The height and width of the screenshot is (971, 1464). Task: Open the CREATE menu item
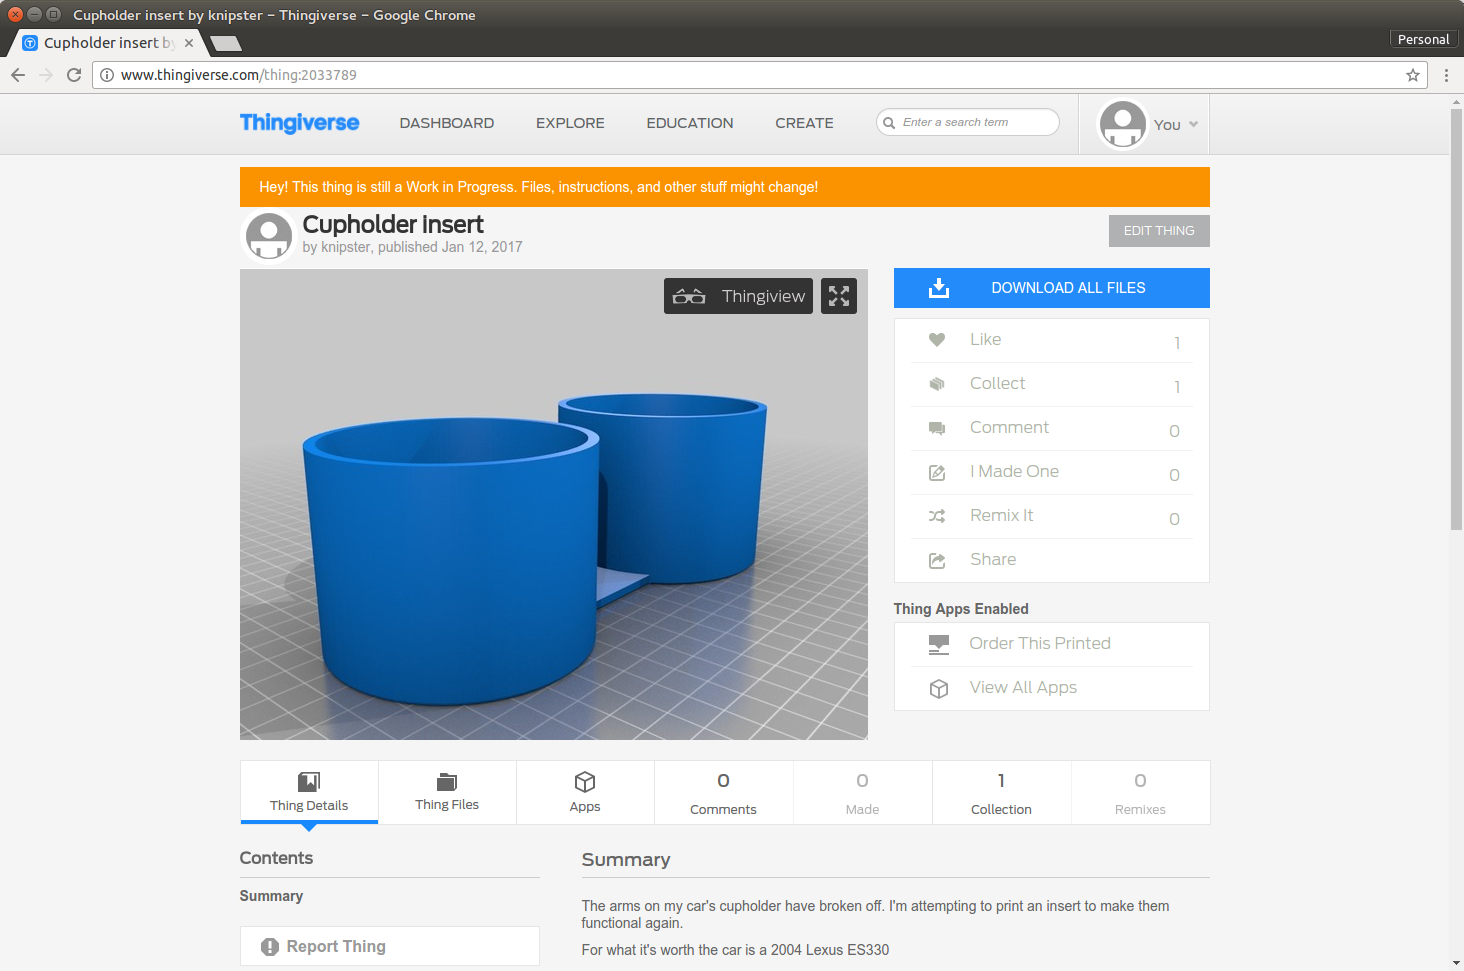(x=804, y=123)
